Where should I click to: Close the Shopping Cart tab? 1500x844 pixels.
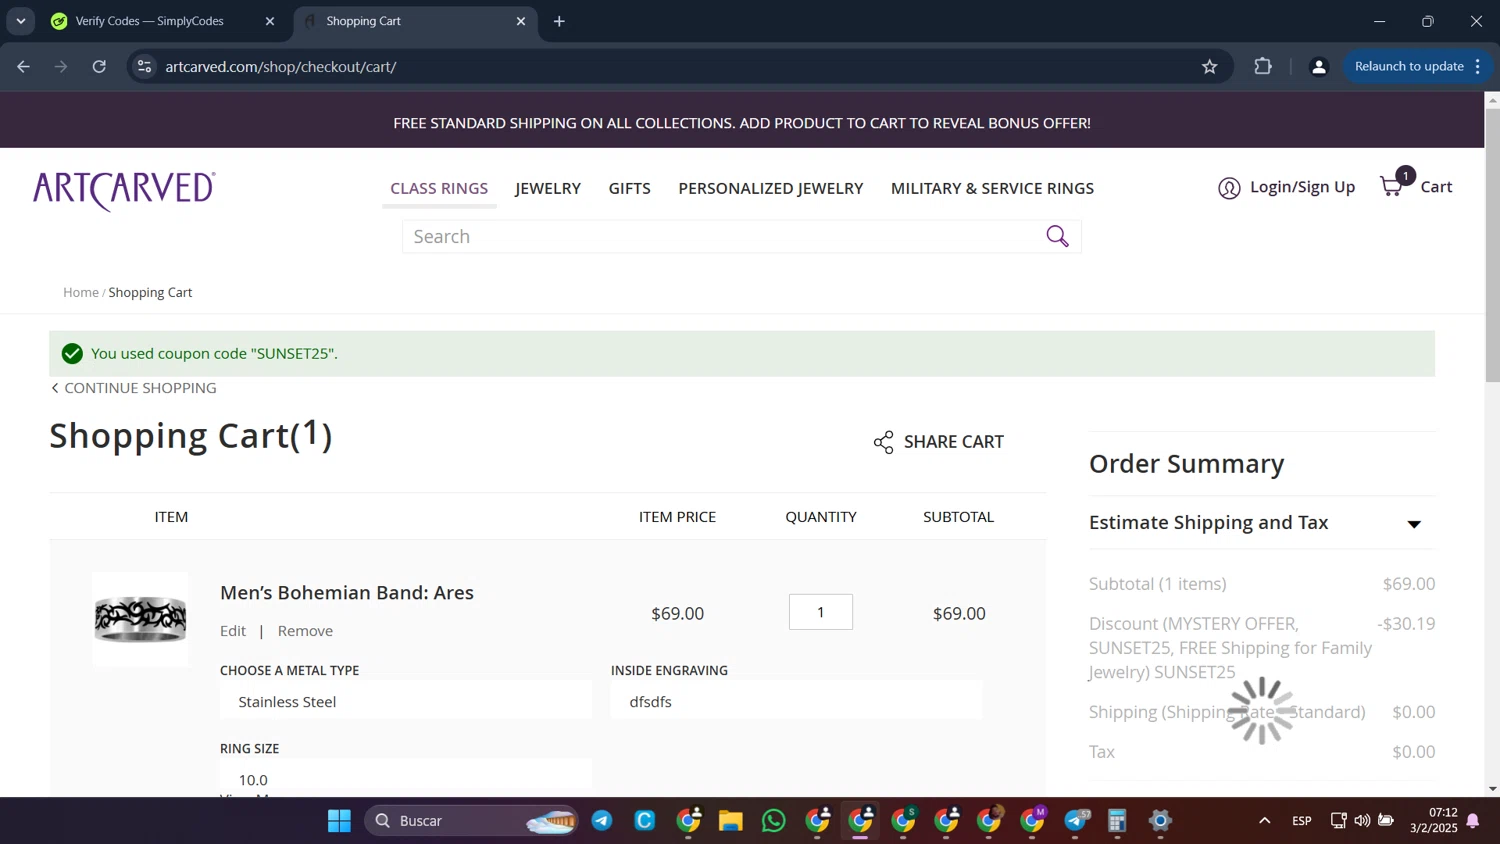(x=521, y=21)
